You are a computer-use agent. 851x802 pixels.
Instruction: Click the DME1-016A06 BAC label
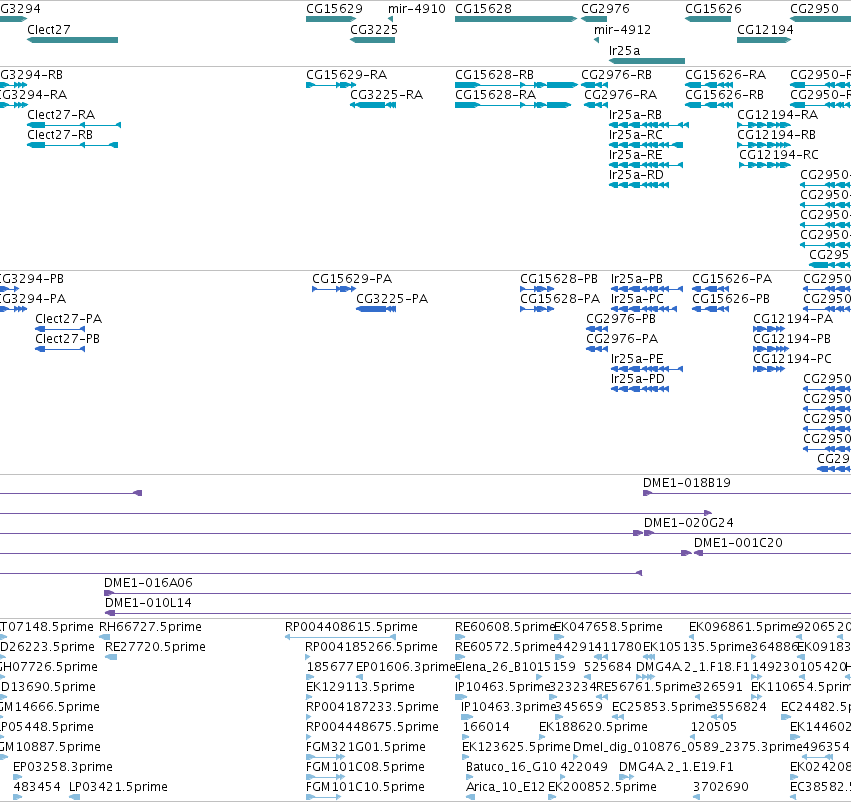coord(148,583)
